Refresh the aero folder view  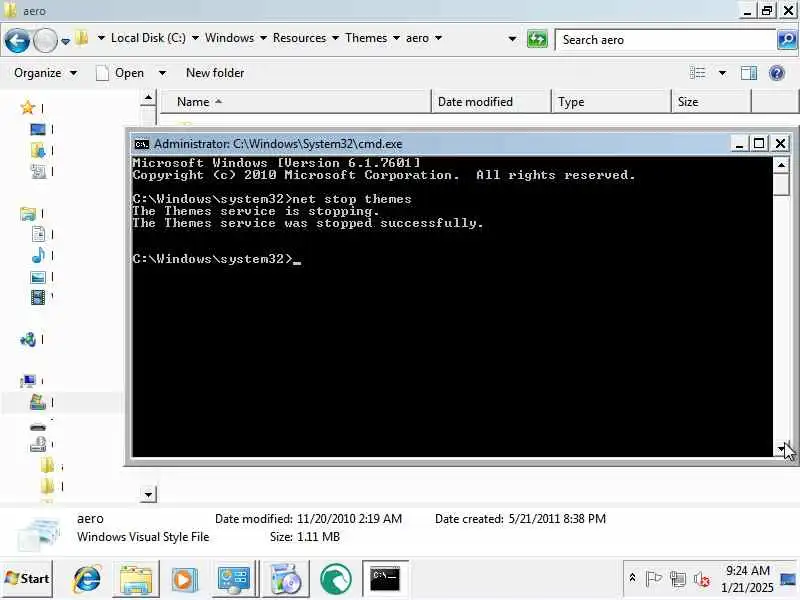[x=537, y=39]
